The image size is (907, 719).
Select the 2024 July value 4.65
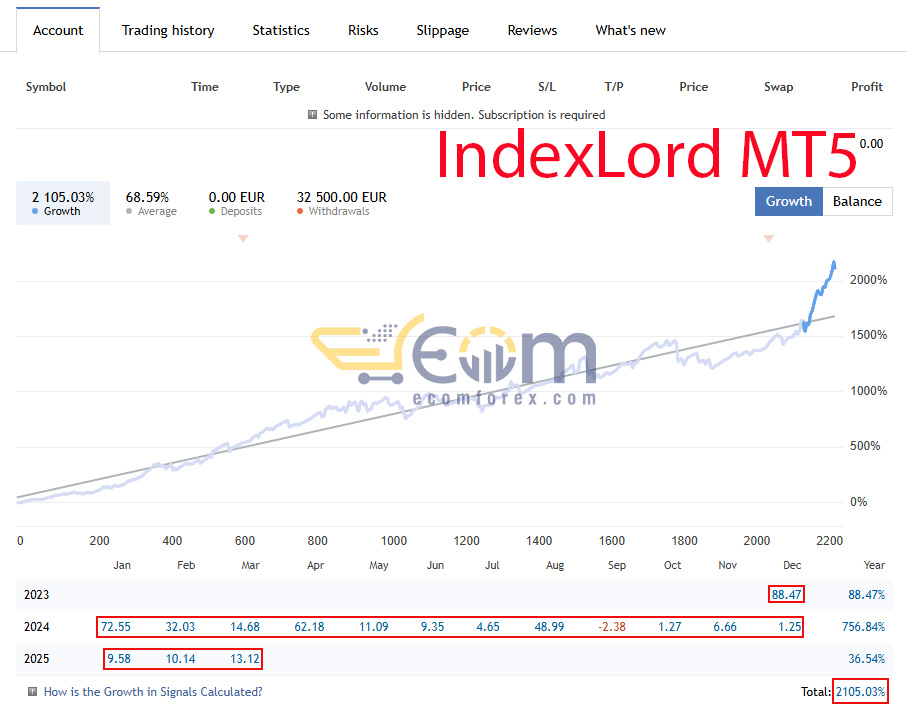pos(488,626)
